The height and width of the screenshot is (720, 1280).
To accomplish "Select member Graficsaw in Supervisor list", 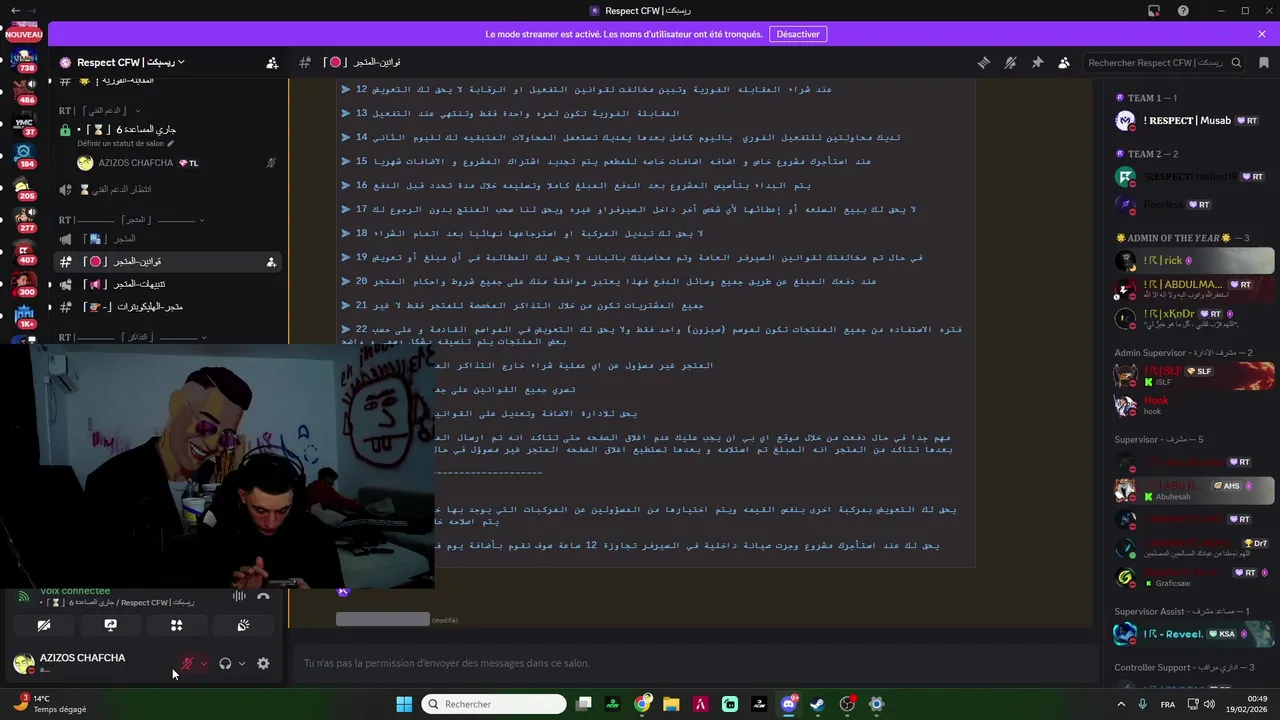I will pos(1195,577).
